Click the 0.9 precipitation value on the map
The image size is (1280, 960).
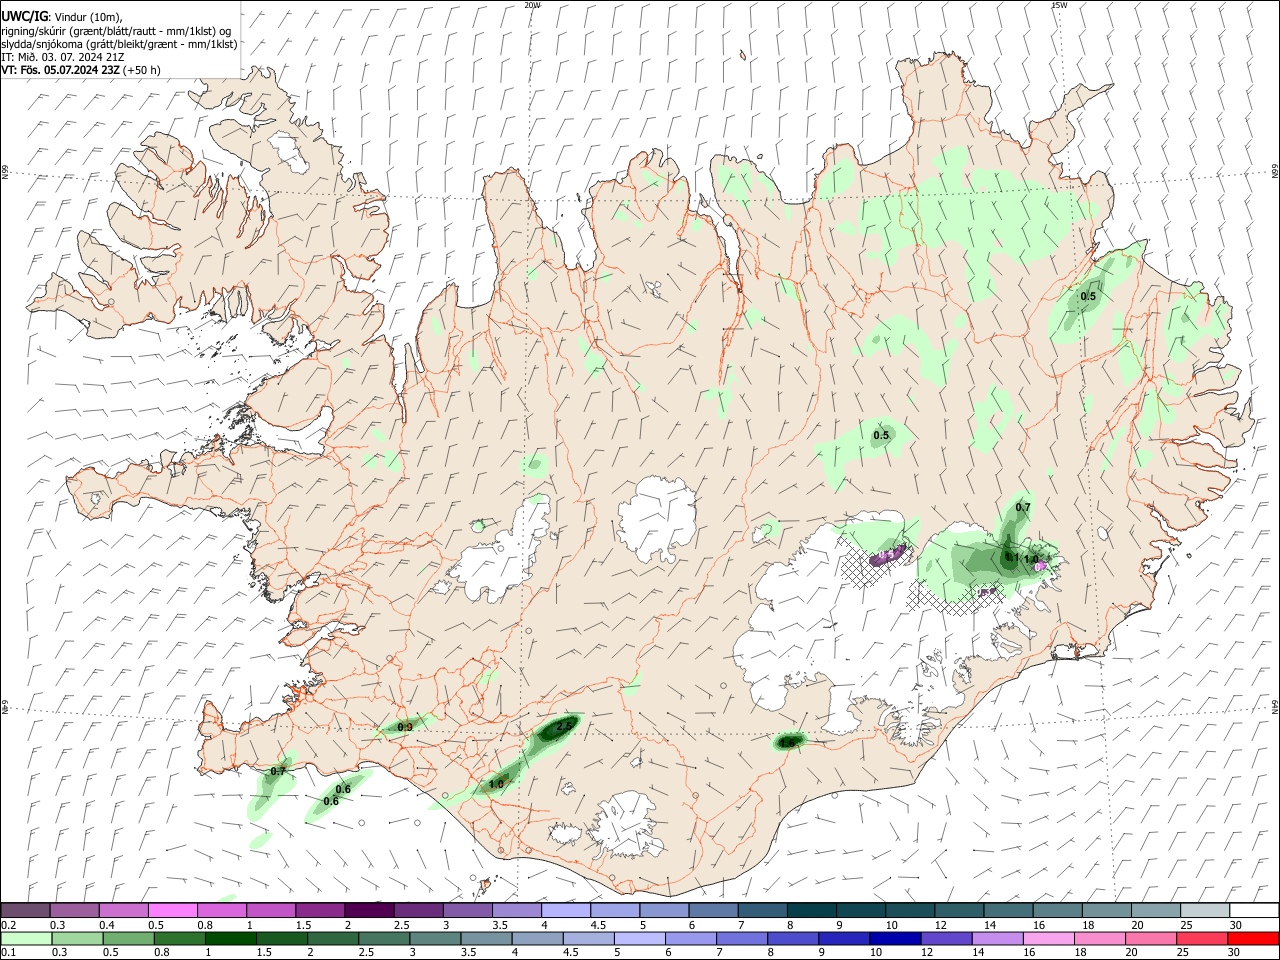405,727
